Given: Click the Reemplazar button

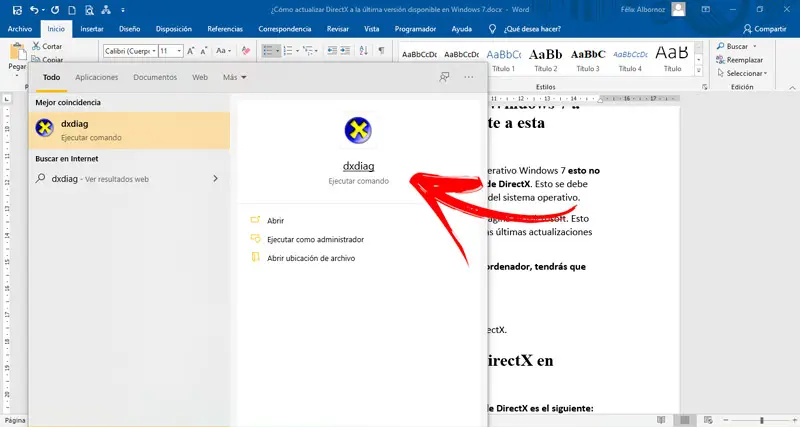Looking at the screenshot, I should tap(739, 60).
